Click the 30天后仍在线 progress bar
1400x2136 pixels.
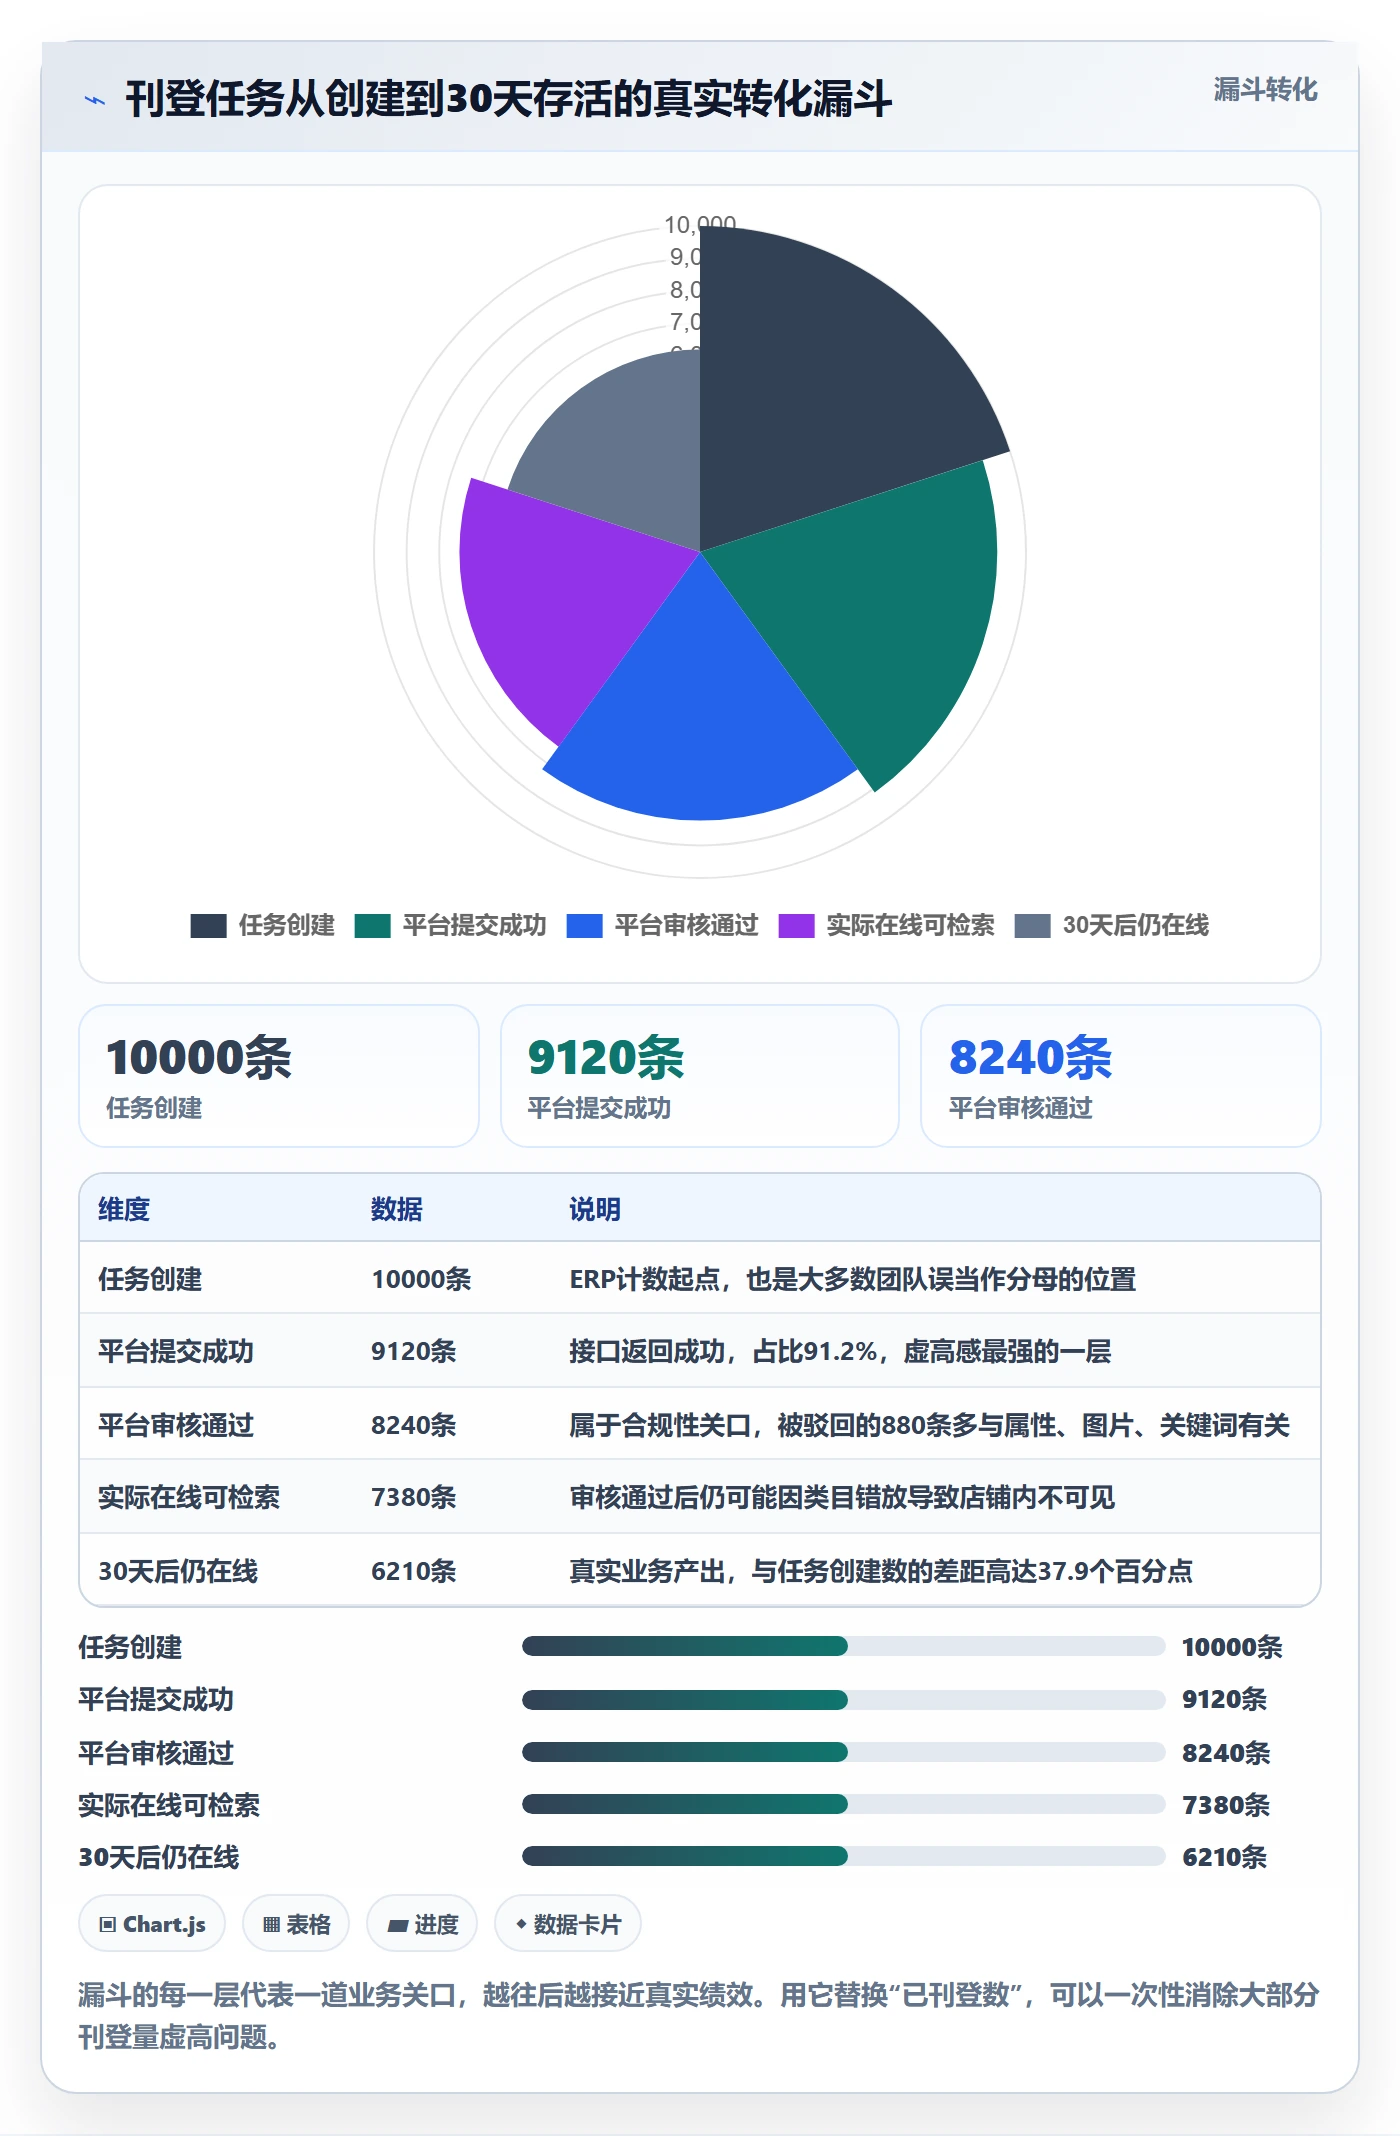point(844,1856)
